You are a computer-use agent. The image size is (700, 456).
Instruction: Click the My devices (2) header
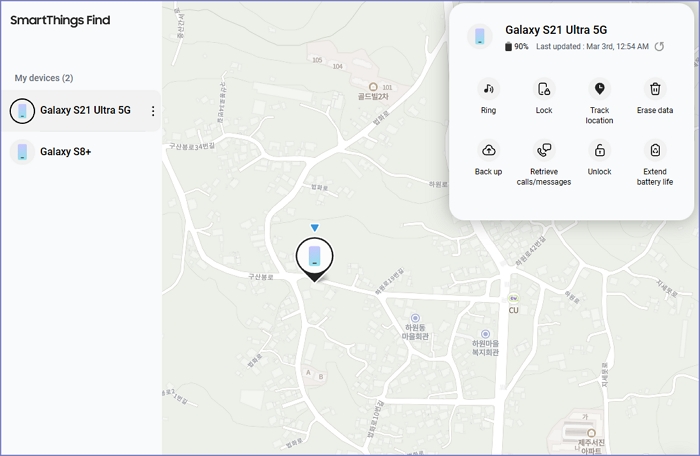44,78
